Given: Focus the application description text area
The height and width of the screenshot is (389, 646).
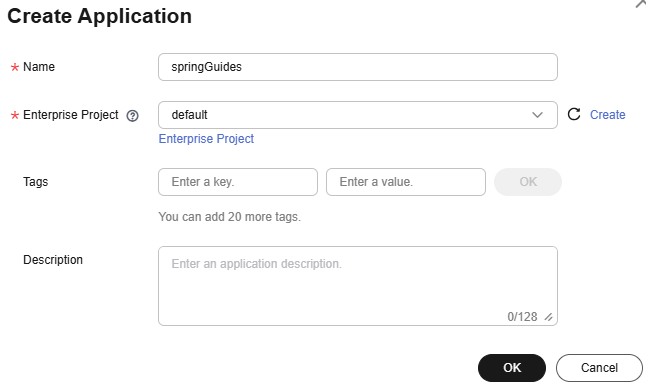Looking at the screenshot, I should tap(358, 286).
